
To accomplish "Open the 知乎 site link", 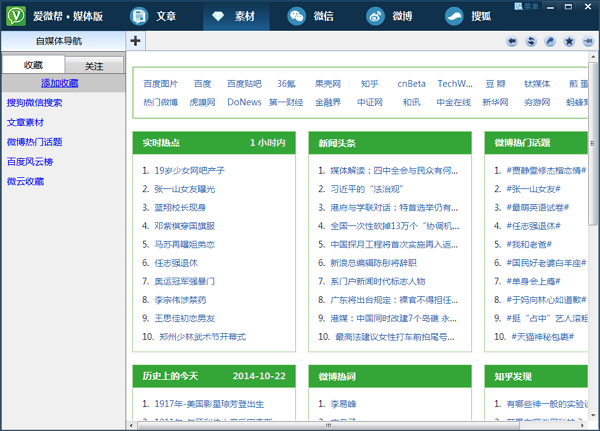I will pos(370,83).
